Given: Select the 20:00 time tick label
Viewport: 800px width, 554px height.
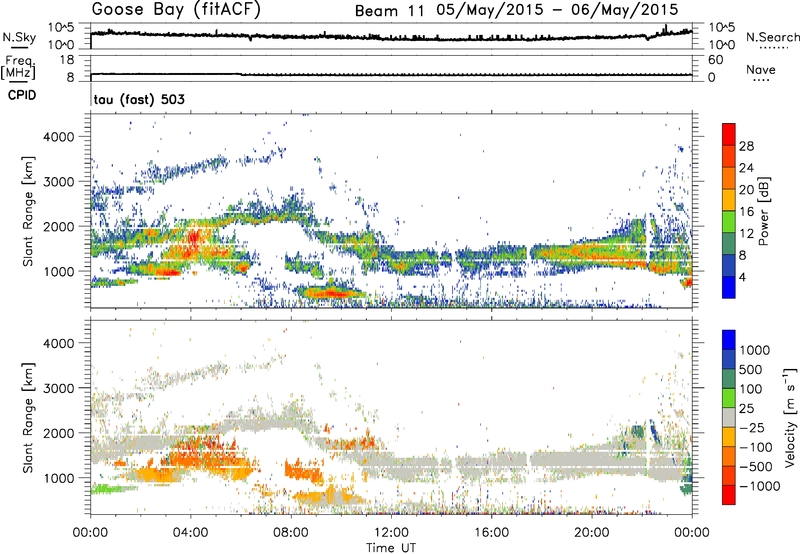Looking at the screenshot, I should coord(591,533).
